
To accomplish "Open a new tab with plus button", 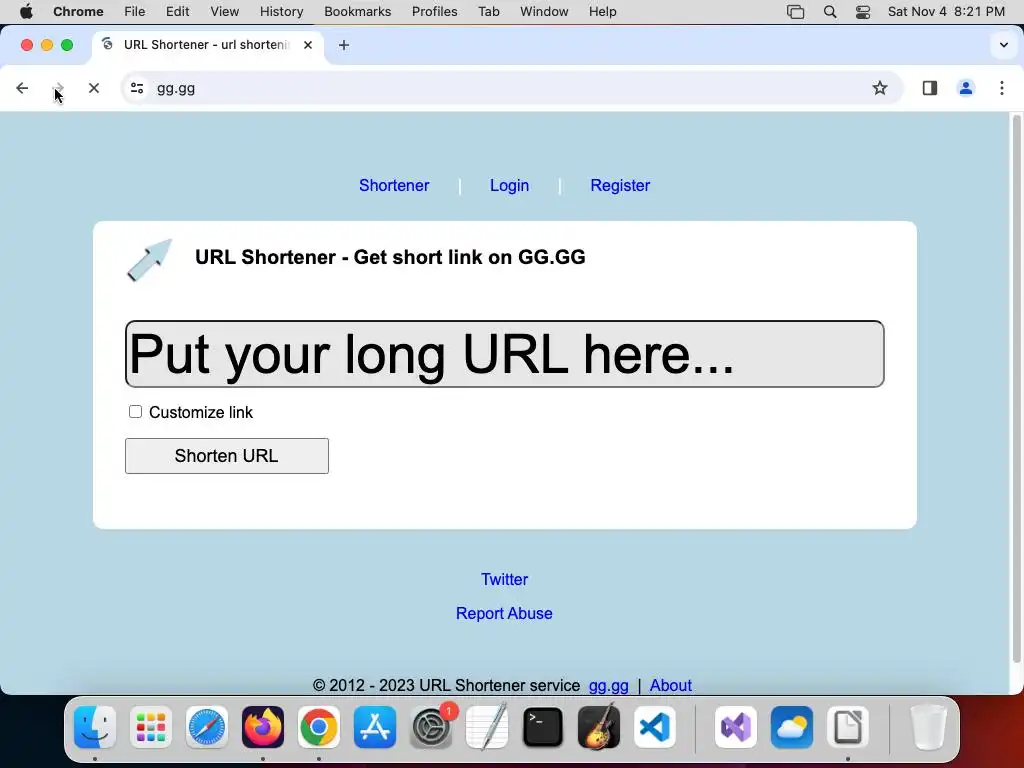I will pyautogui.click(x=344, y=45).
